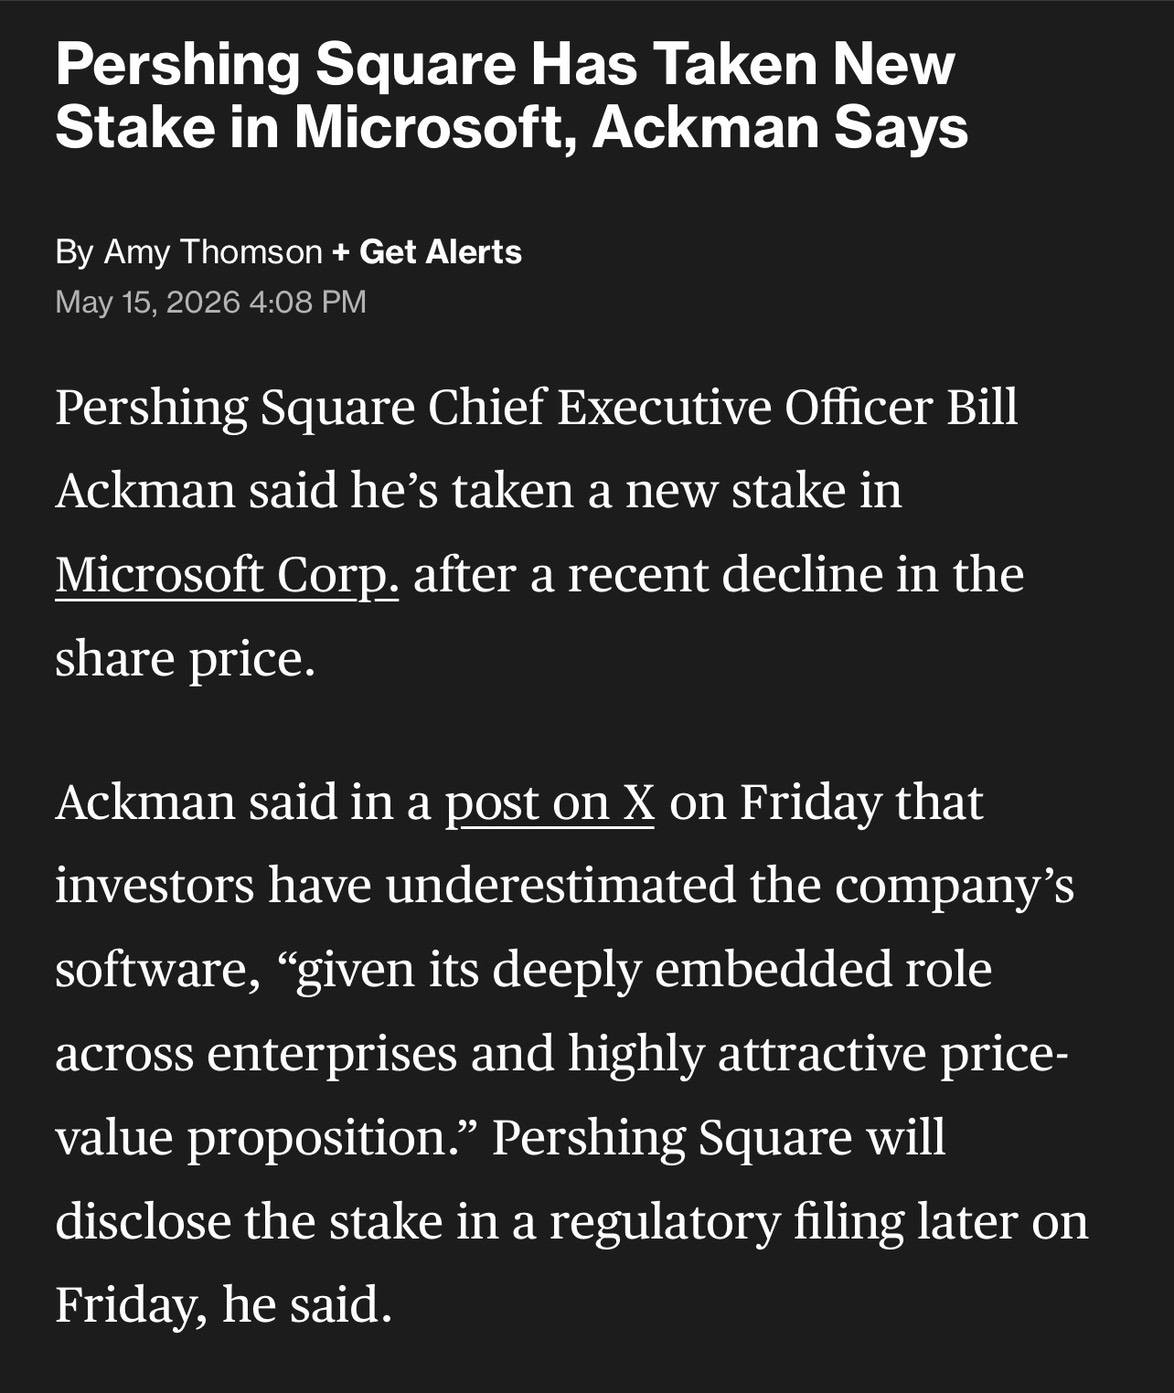Click 'new stake in' text in first paragraph
The image size is (1174, 1393).
(x=763, y=491)
